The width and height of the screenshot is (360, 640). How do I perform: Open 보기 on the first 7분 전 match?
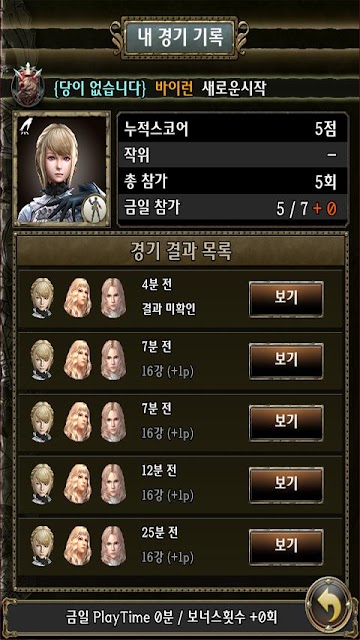click(x=286, y=361)
